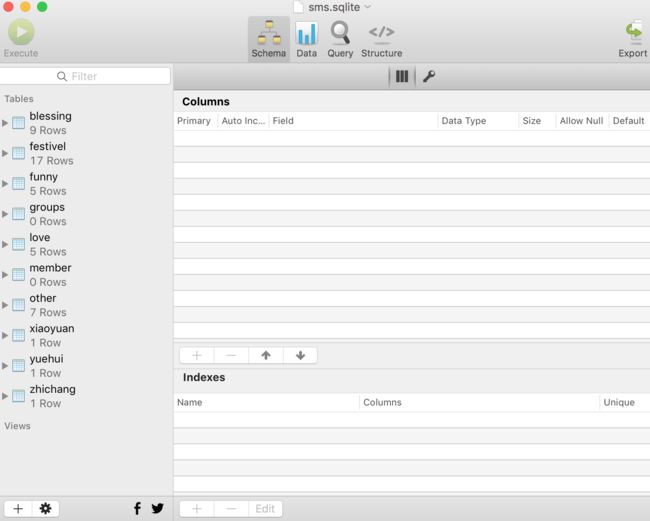
Task: Select the xiaoyuan table icon
Action: (18, 335)
